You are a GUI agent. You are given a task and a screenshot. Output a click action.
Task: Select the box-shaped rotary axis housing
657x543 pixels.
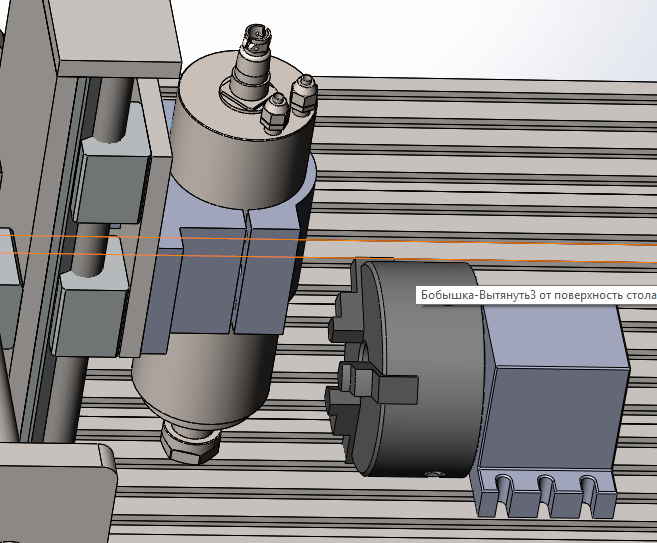click(550, 390)
